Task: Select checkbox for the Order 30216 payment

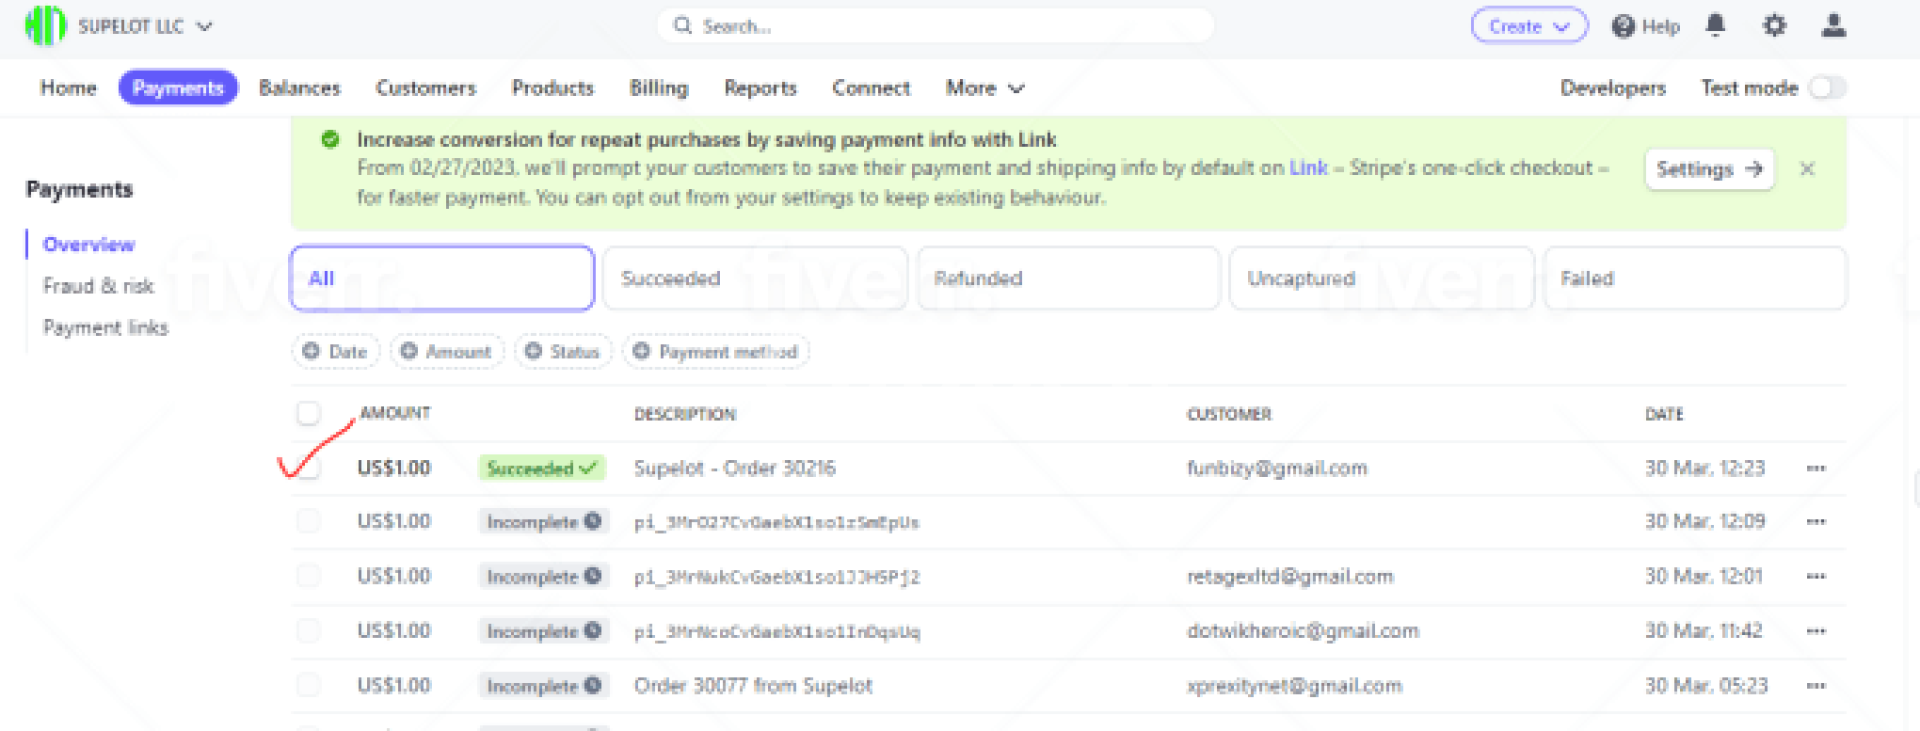Action: (x=309, y=468)
